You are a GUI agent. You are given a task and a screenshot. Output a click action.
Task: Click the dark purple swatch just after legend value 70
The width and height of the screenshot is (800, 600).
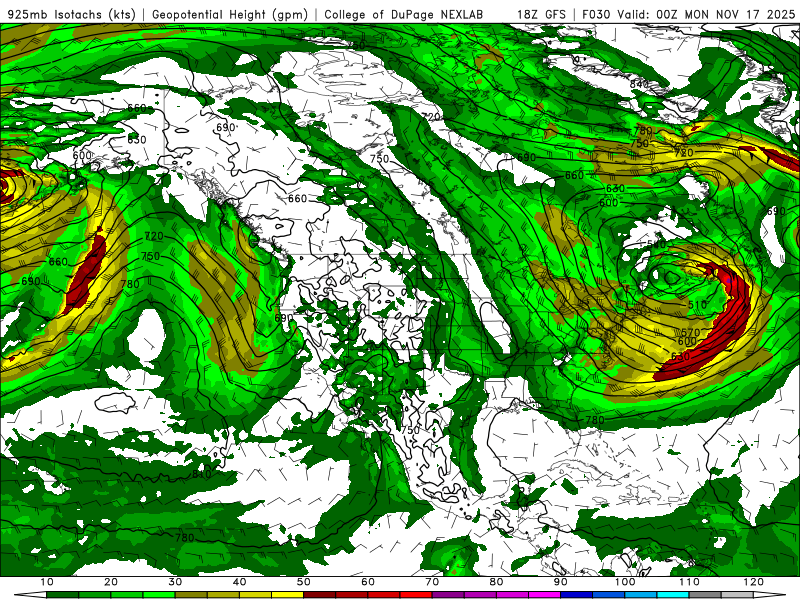coord(448,595)
